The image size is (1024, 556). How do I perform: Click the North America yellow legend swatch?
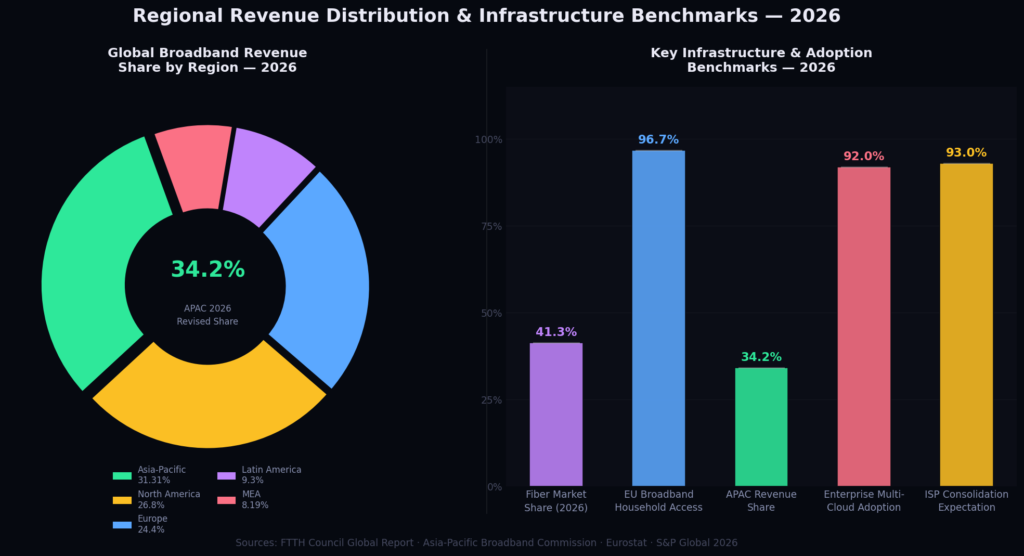coord(122,500)
